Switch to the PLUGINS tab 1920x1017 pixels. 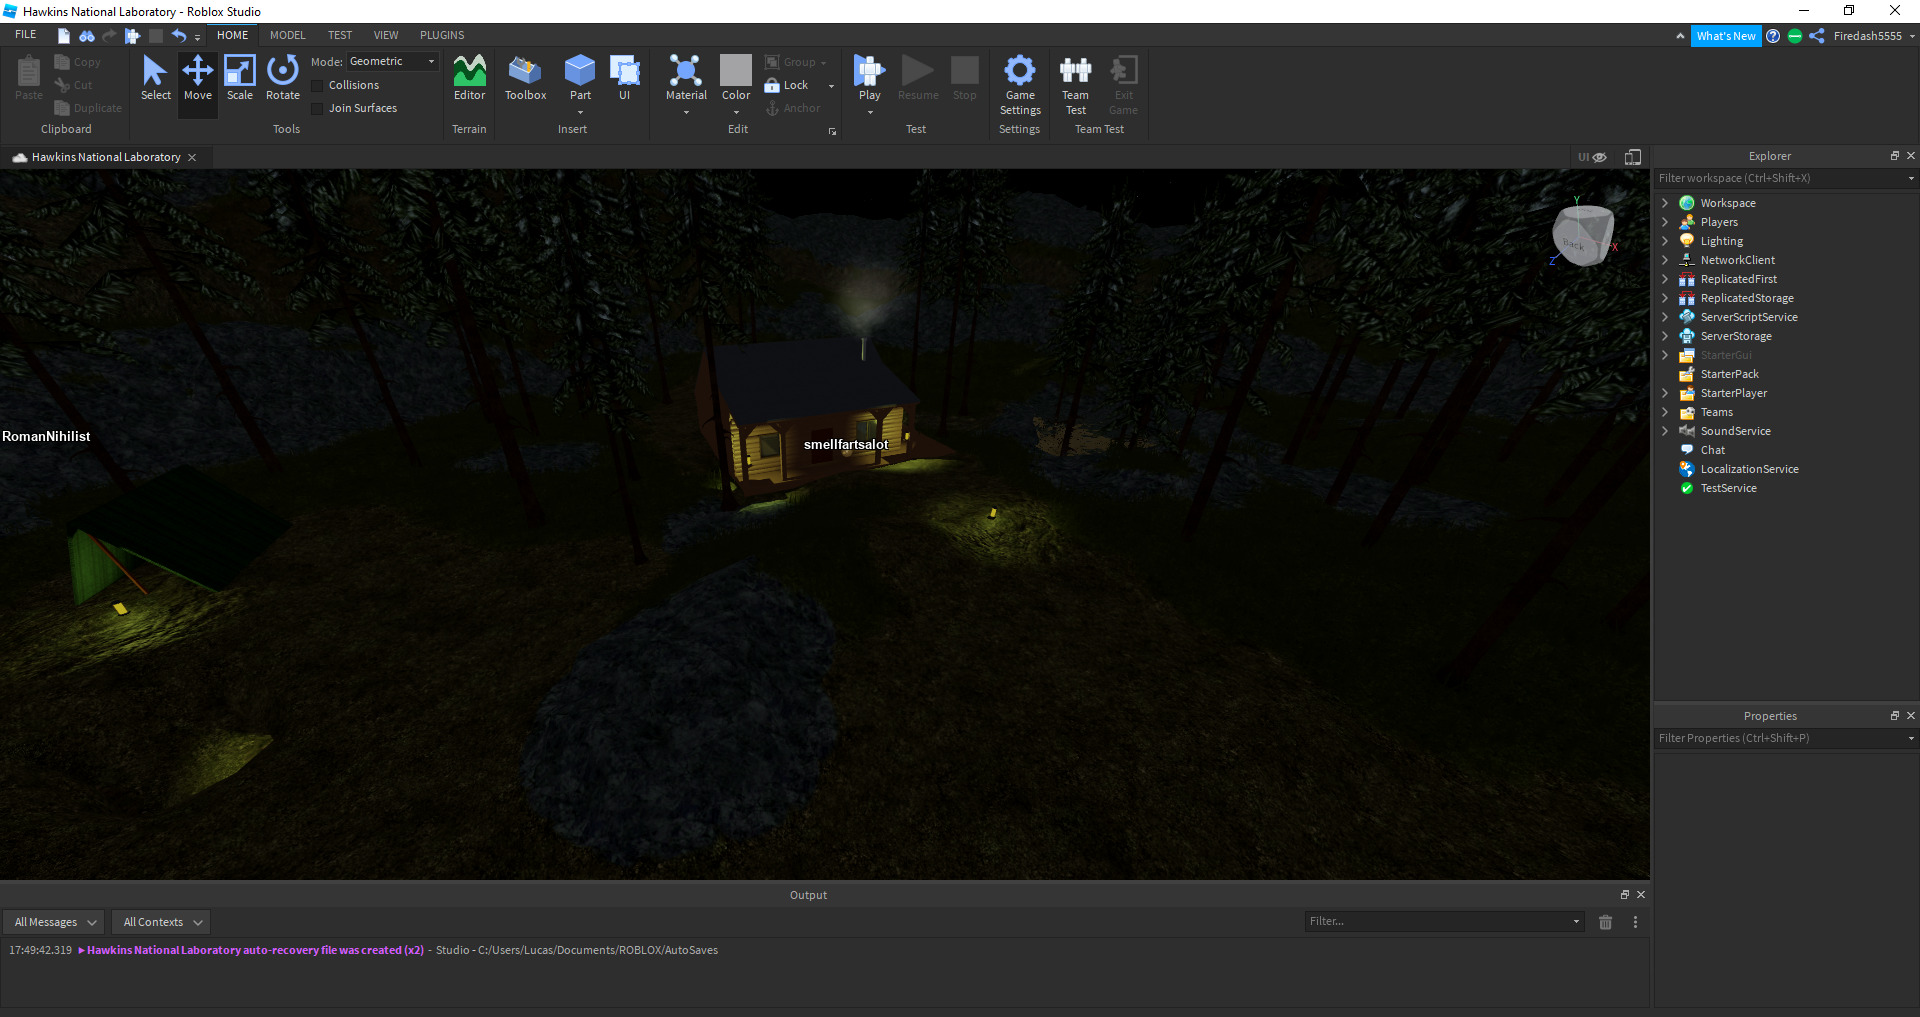(442, 35)
